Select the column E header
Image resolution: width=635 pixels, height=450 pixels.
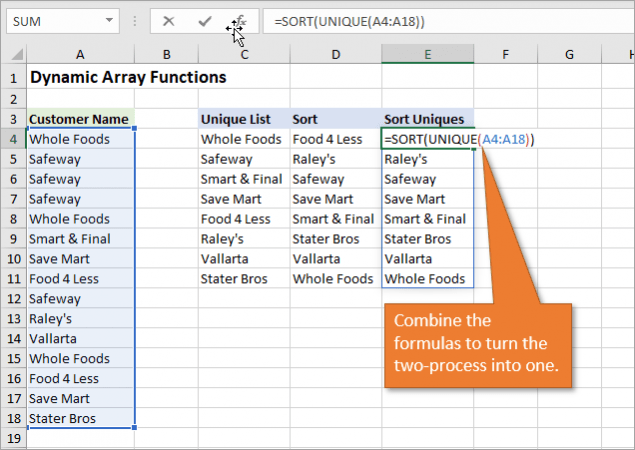coord(427,53)
